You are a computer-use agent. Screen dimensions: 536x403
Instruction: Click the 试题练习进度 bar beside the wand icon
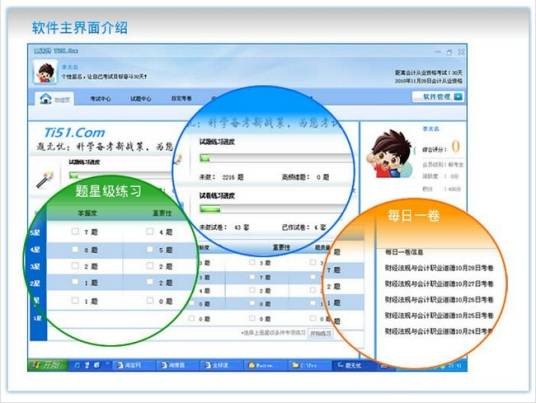point(121,175)
